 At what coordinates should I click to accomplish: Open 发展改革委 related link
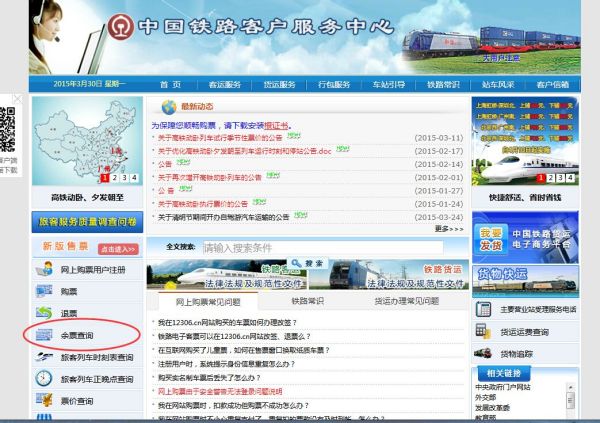point(492,408)
